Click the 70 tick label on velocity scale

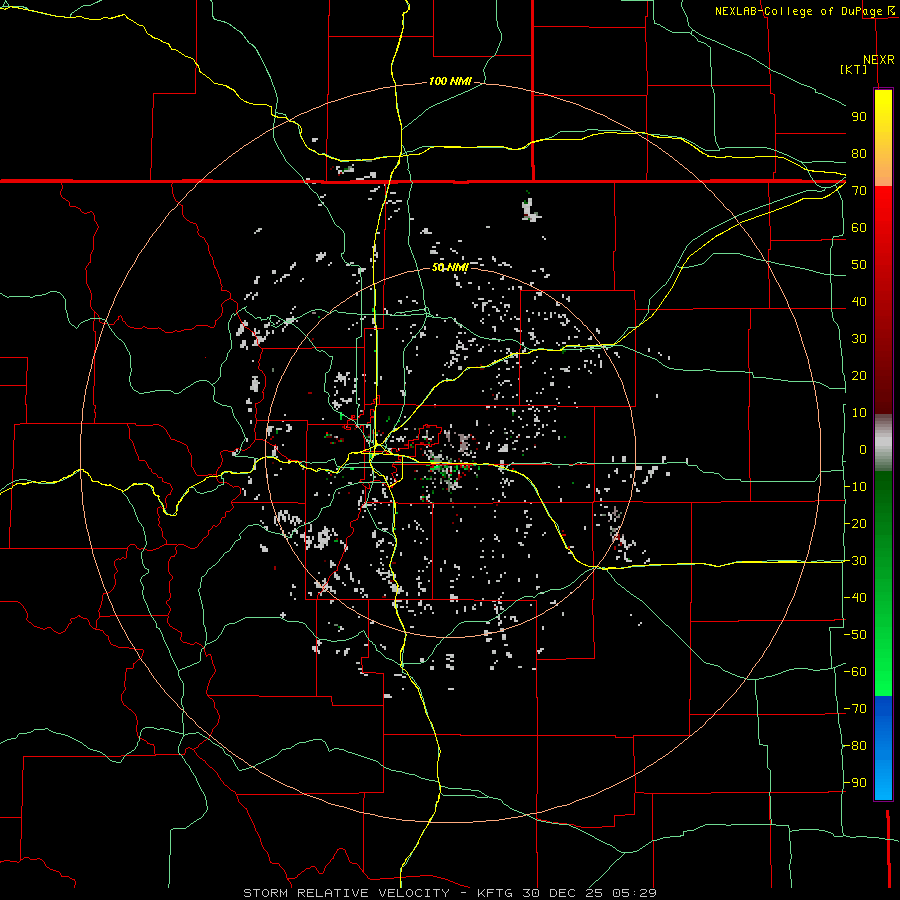(859, 191)
